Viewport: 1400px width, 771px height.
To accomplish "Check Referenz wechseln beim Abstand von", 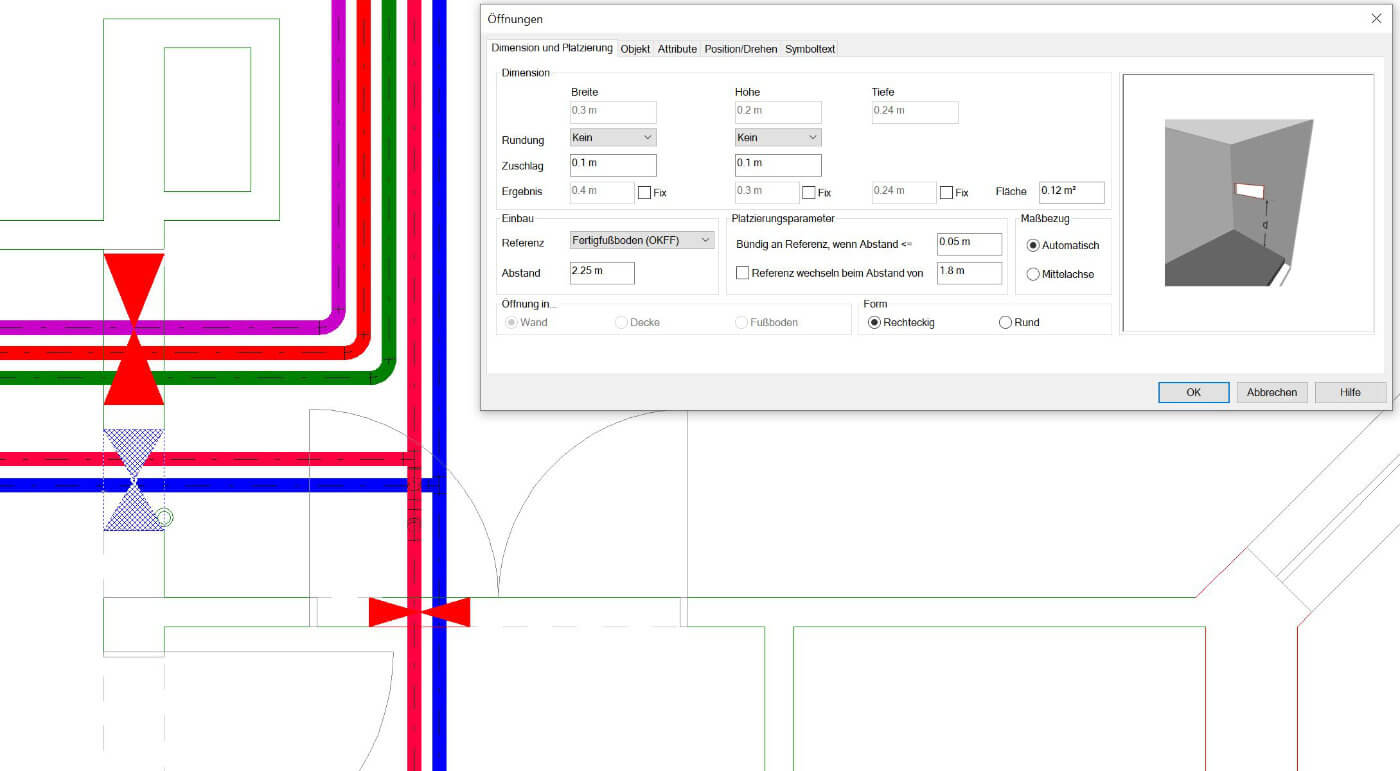I will (x=741, y=272).
